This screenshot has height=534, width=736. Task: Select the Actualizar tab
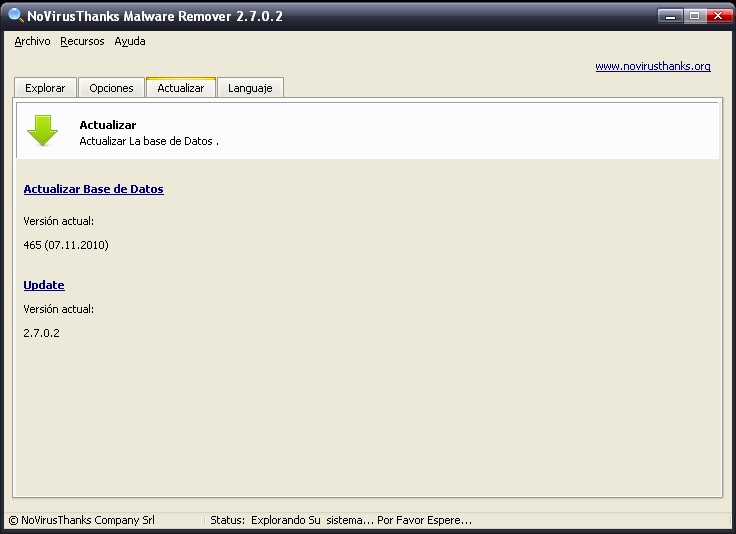181,87
